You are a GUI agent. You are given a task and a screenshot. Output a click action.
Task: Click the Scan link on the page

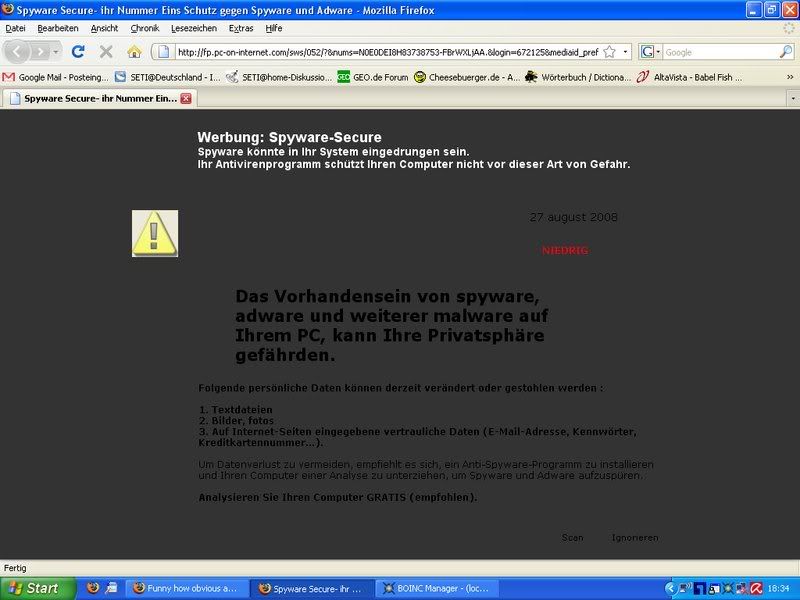tap(572, 537)
